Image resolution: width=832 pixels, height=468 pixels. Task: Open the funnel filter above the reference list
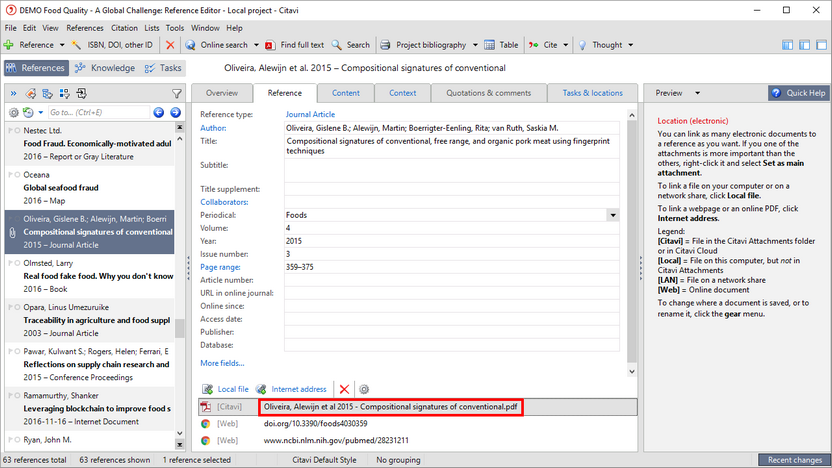(177, 94)
